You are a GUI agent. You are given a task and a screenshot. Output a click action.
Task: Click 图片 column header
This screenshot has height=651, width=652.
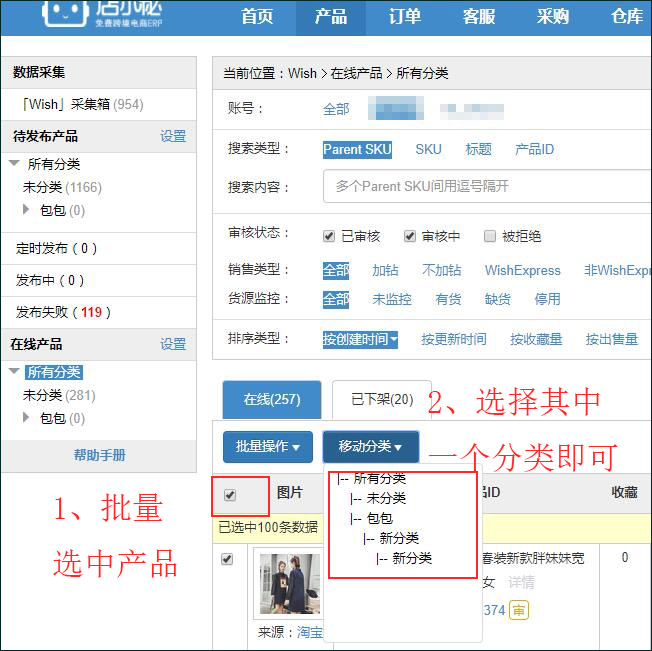pyautogui.click(x=290, y=492)
